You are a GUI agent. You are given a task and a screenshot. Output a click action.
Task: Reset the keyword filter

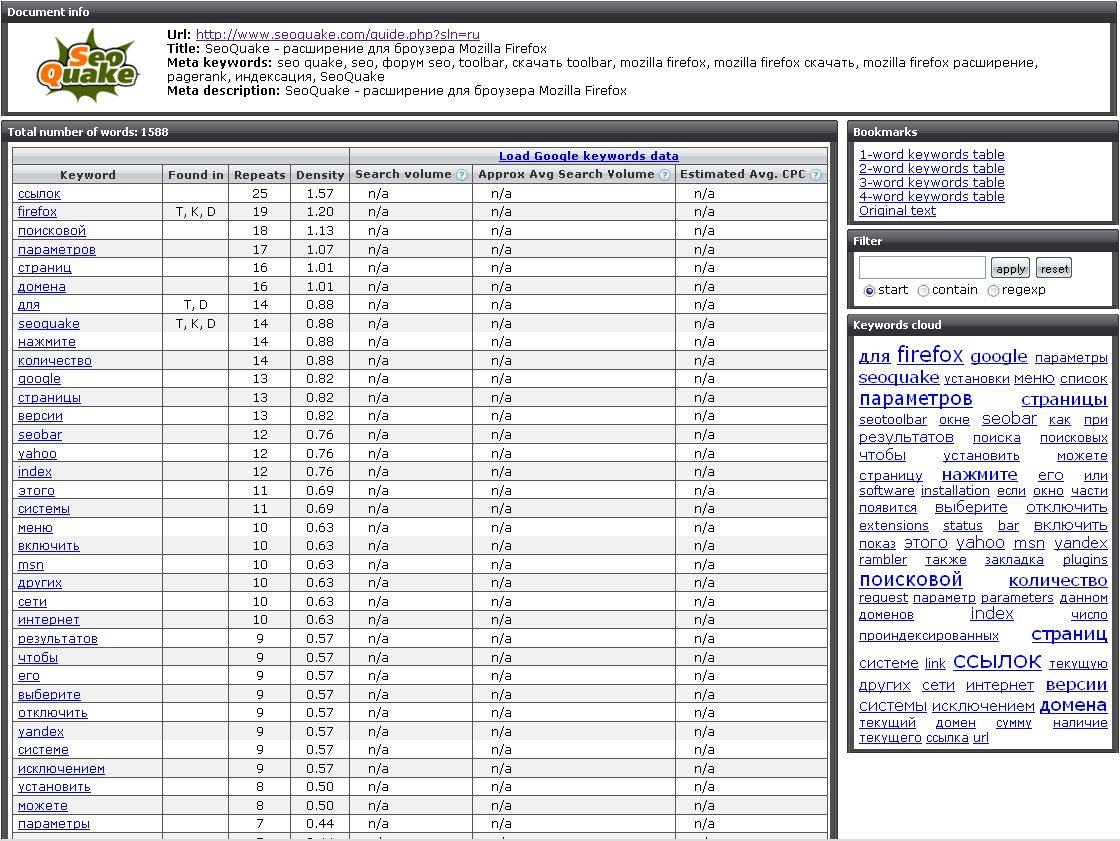click(1054, 269)
